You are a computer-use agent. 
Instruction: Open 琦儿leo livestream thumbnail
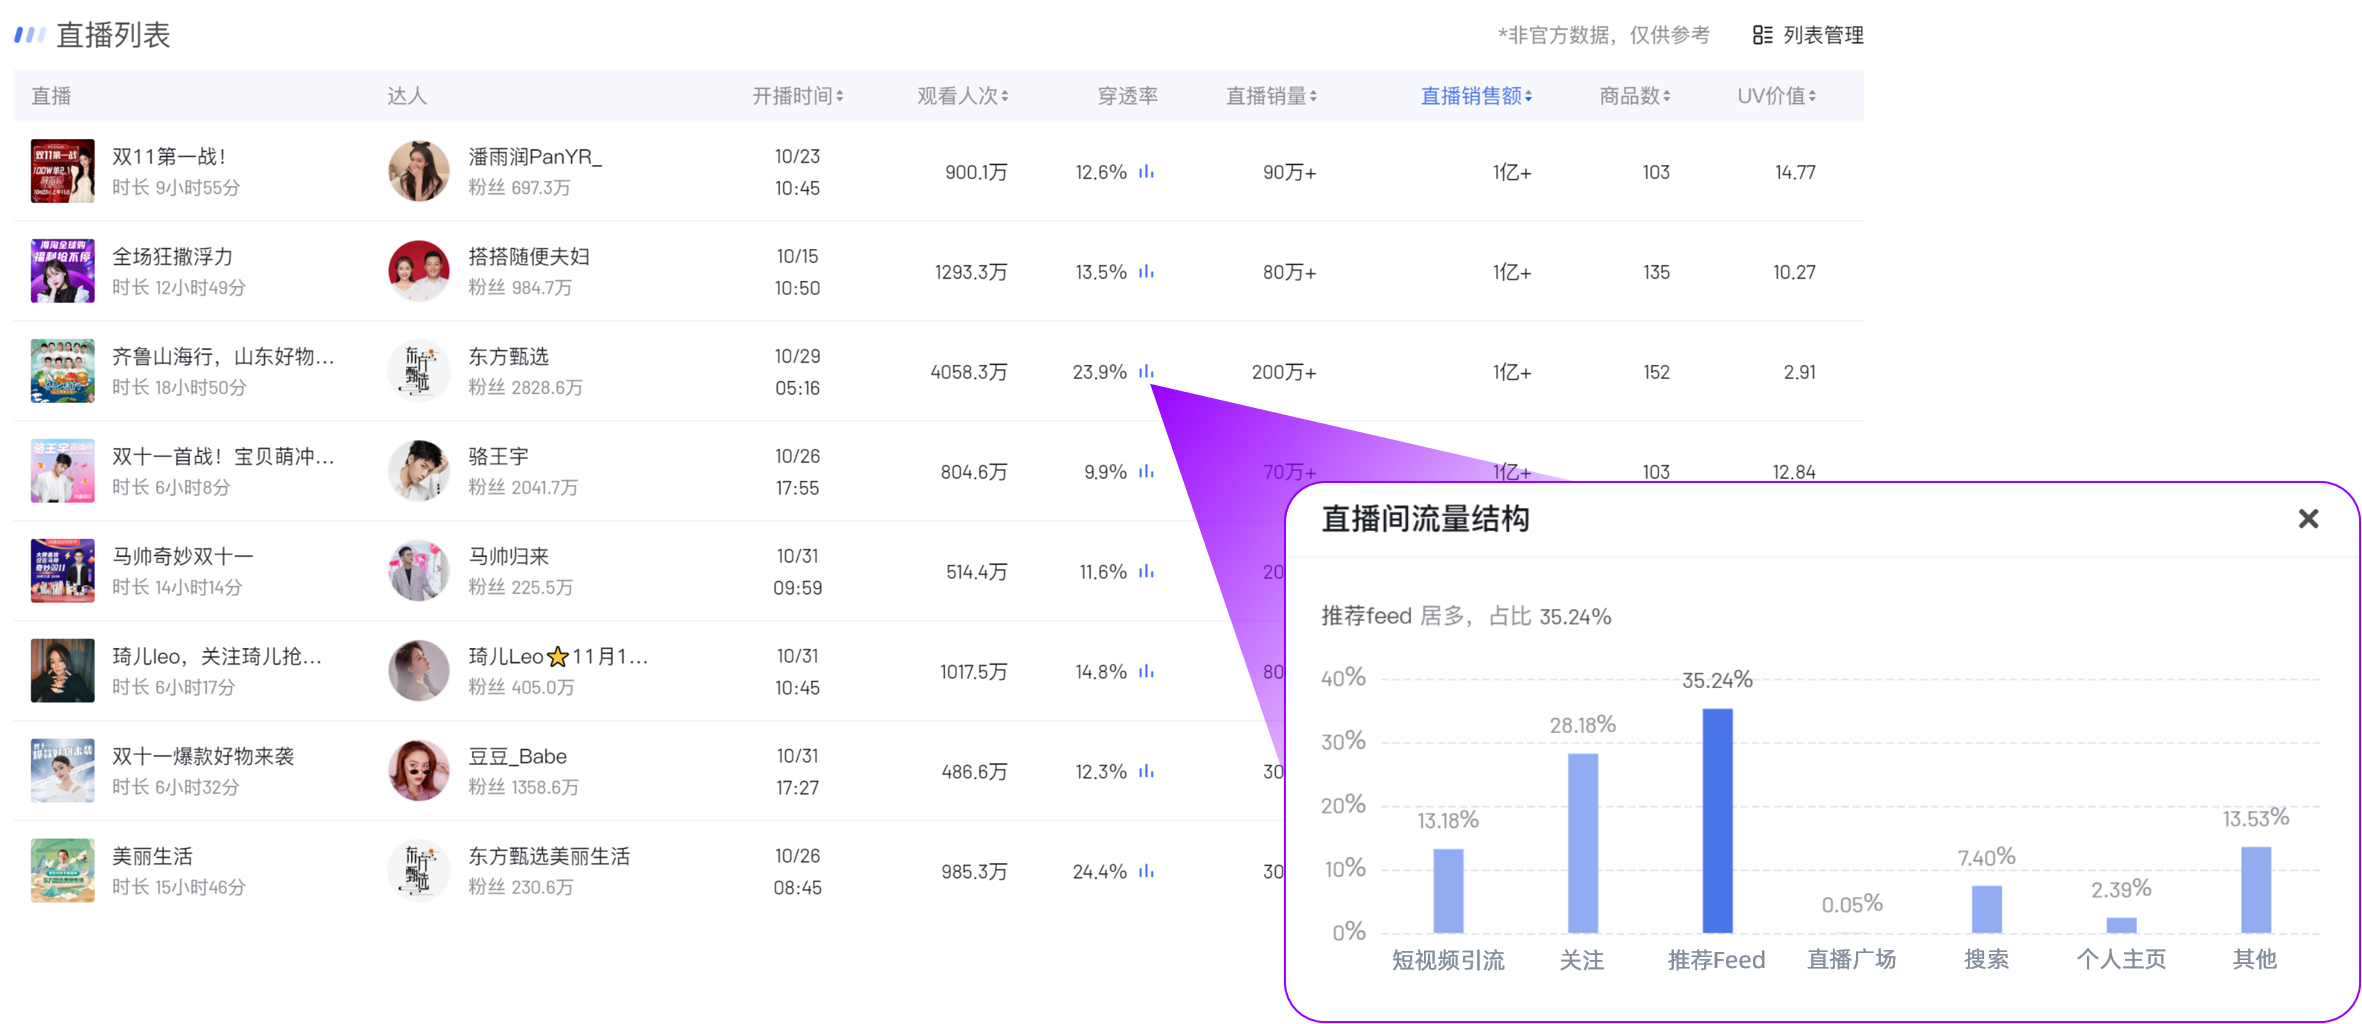[63, 671]
